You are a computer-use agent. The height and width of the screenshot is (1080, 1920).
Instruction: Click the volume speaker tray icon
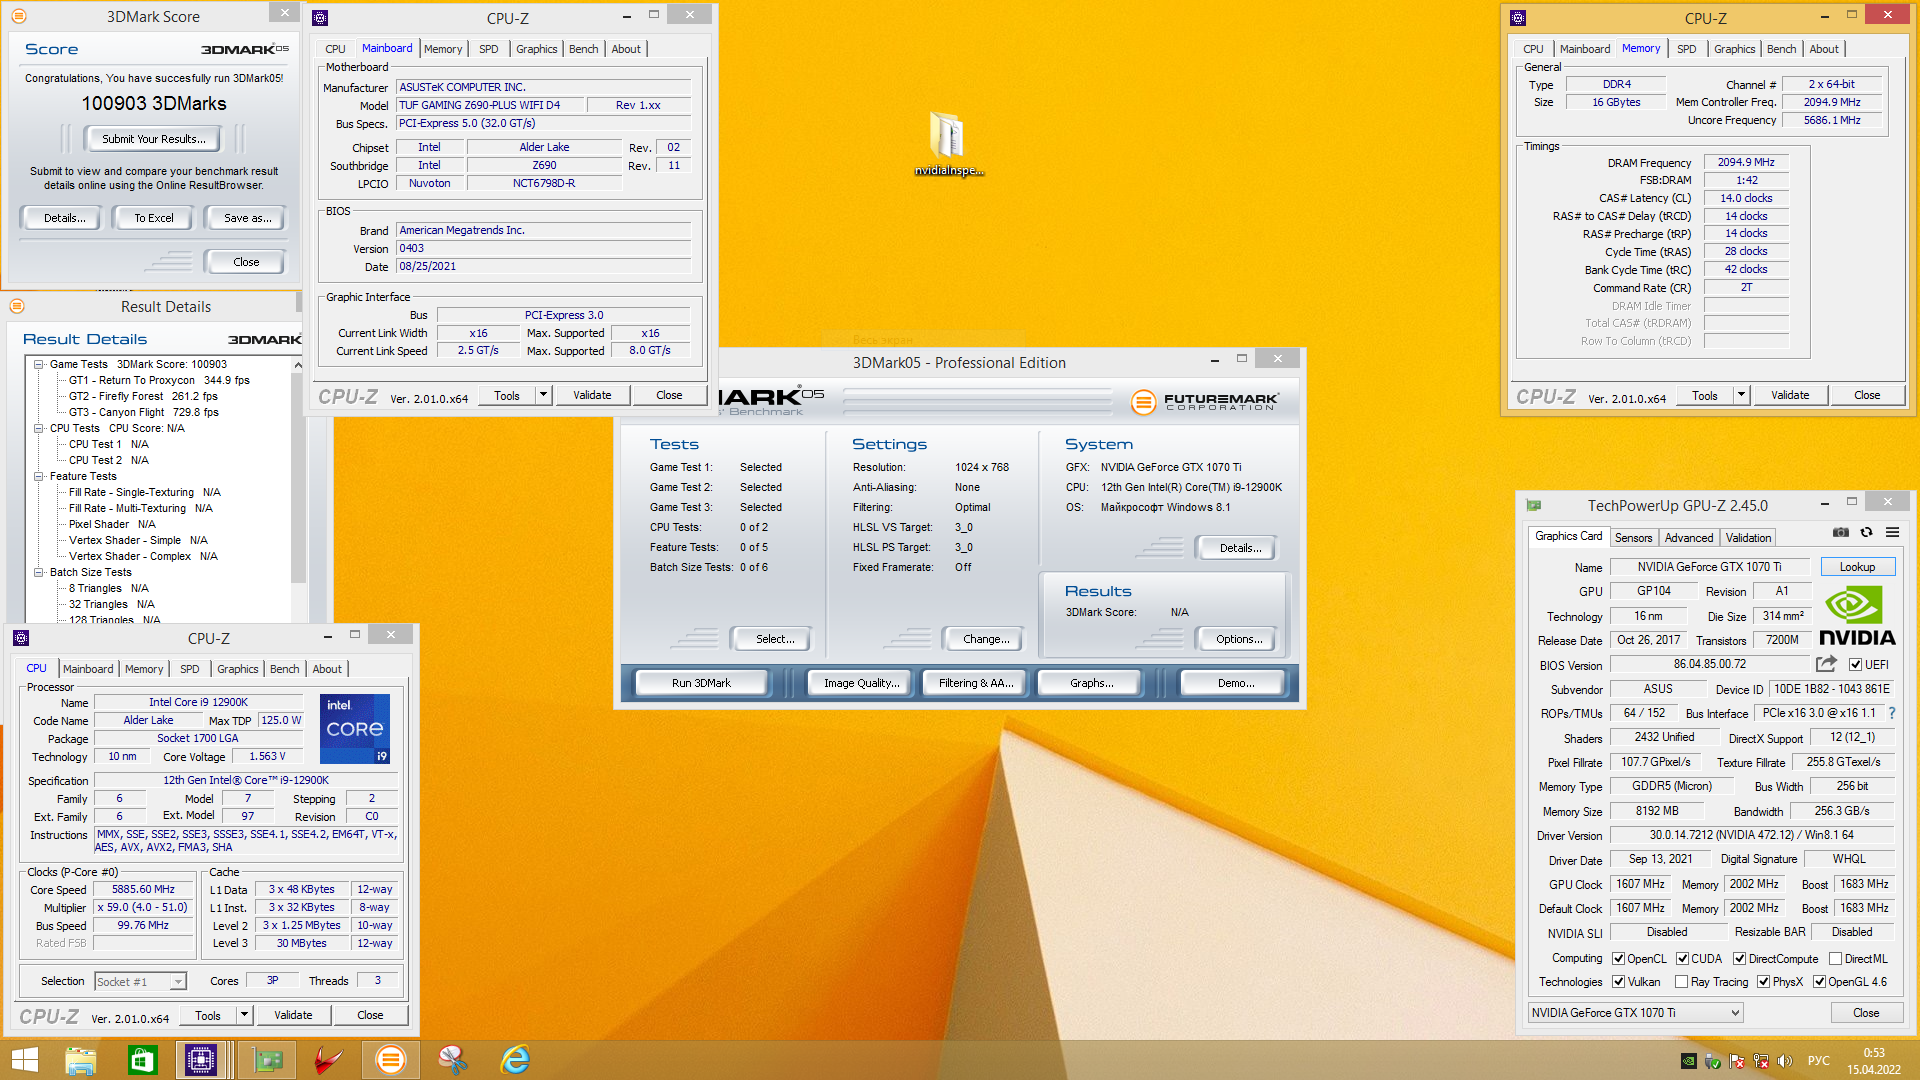click(x=1785, y=1061)
